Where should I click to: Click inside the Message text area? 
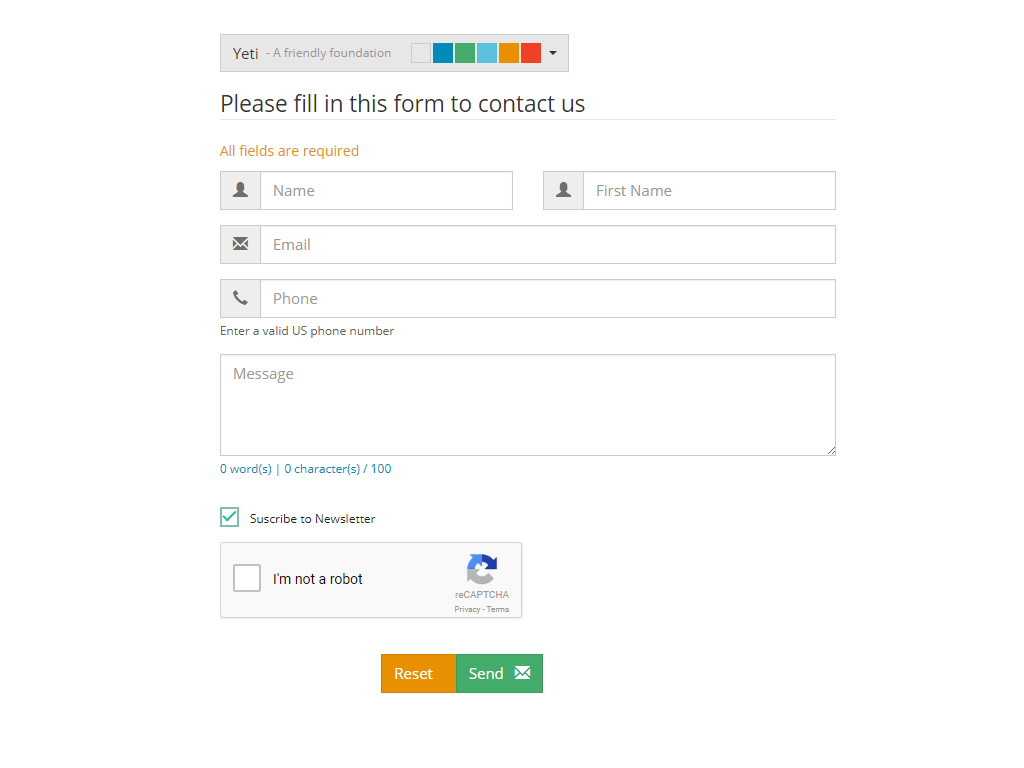point(527,405)
